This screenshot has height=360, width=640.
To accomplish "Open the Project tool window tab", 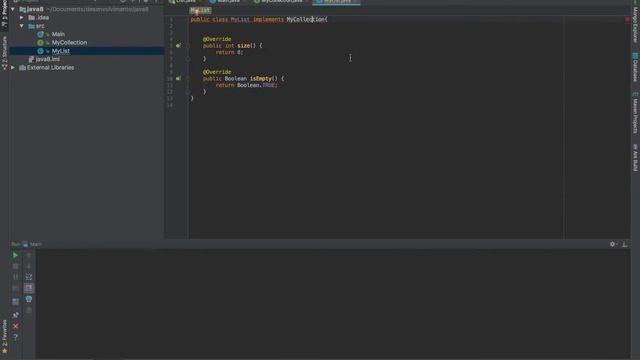I will pos(4,14).
